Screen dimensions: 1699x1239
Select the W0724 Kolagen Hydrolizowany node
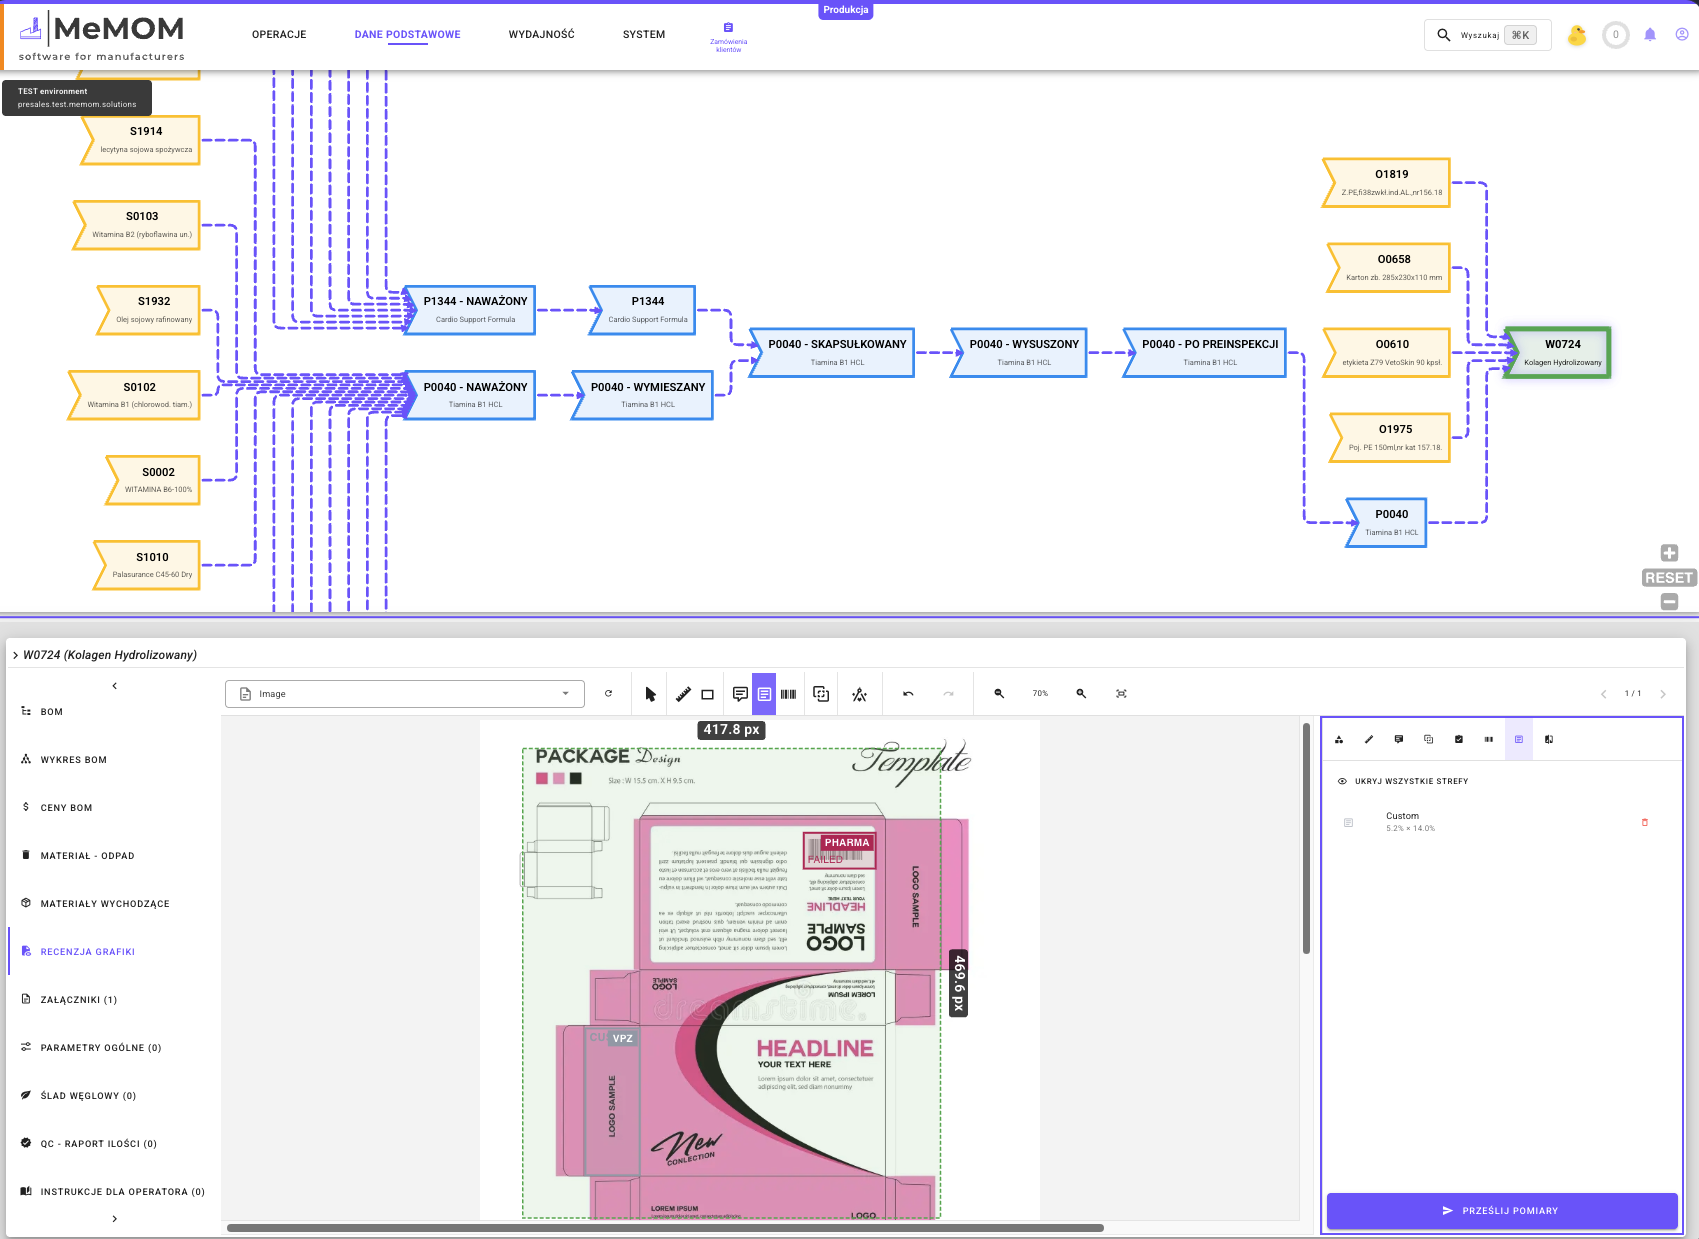[x=1558, y=353]
